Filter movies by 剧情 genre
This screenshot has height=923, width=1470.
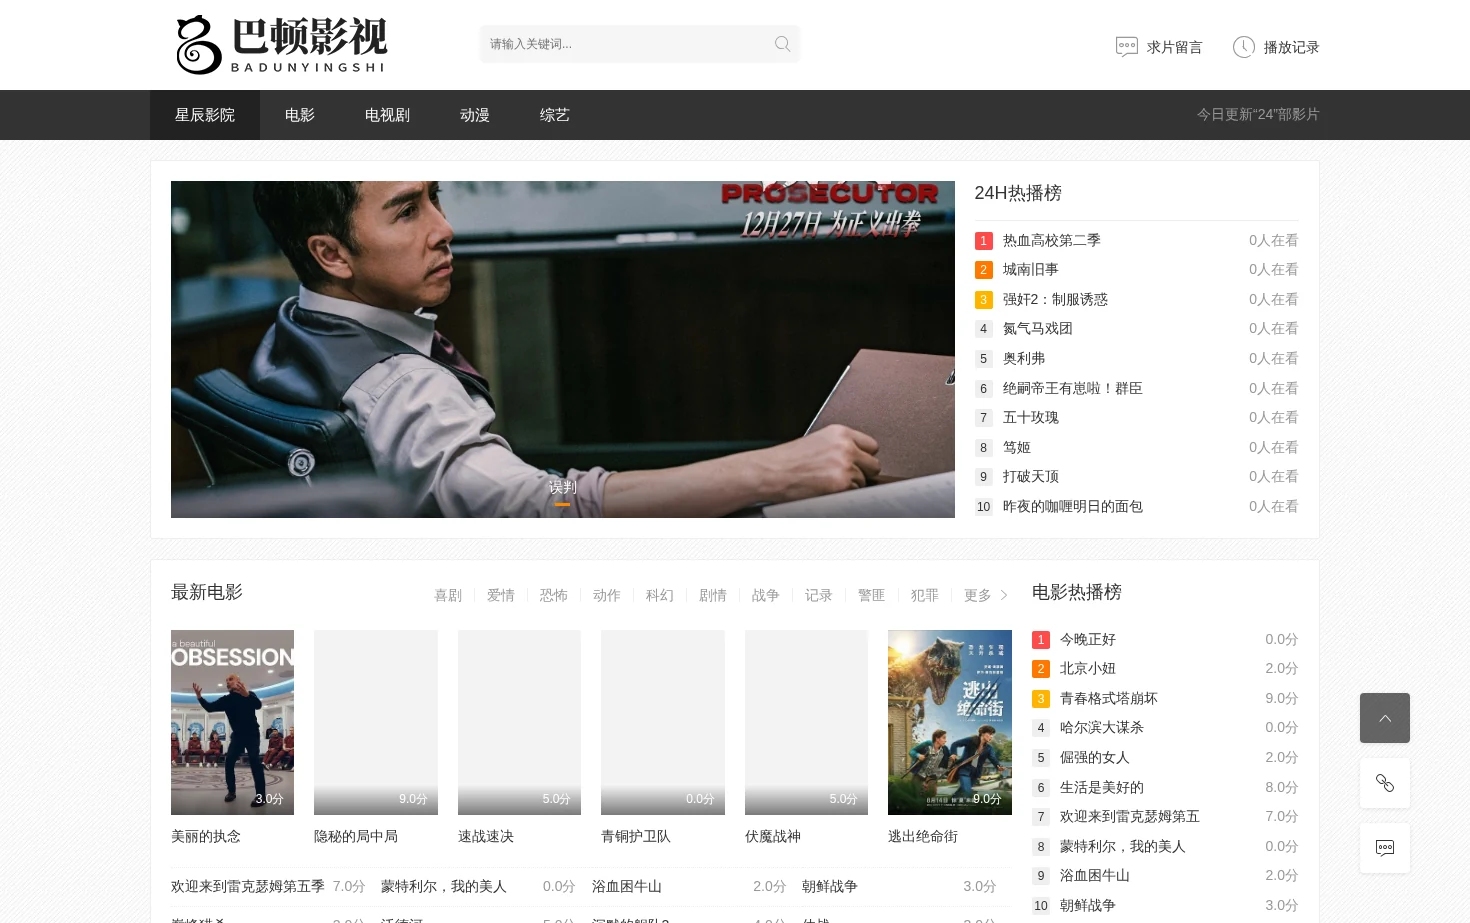point(713,595)
